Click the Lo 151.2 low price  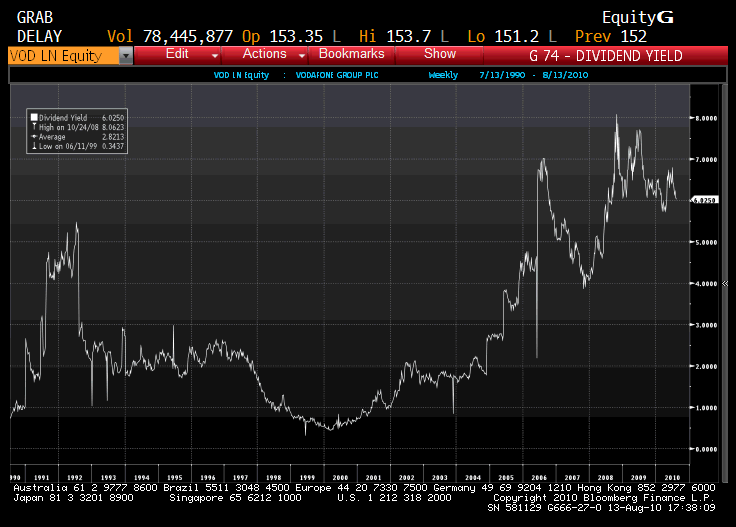[517, 36]
